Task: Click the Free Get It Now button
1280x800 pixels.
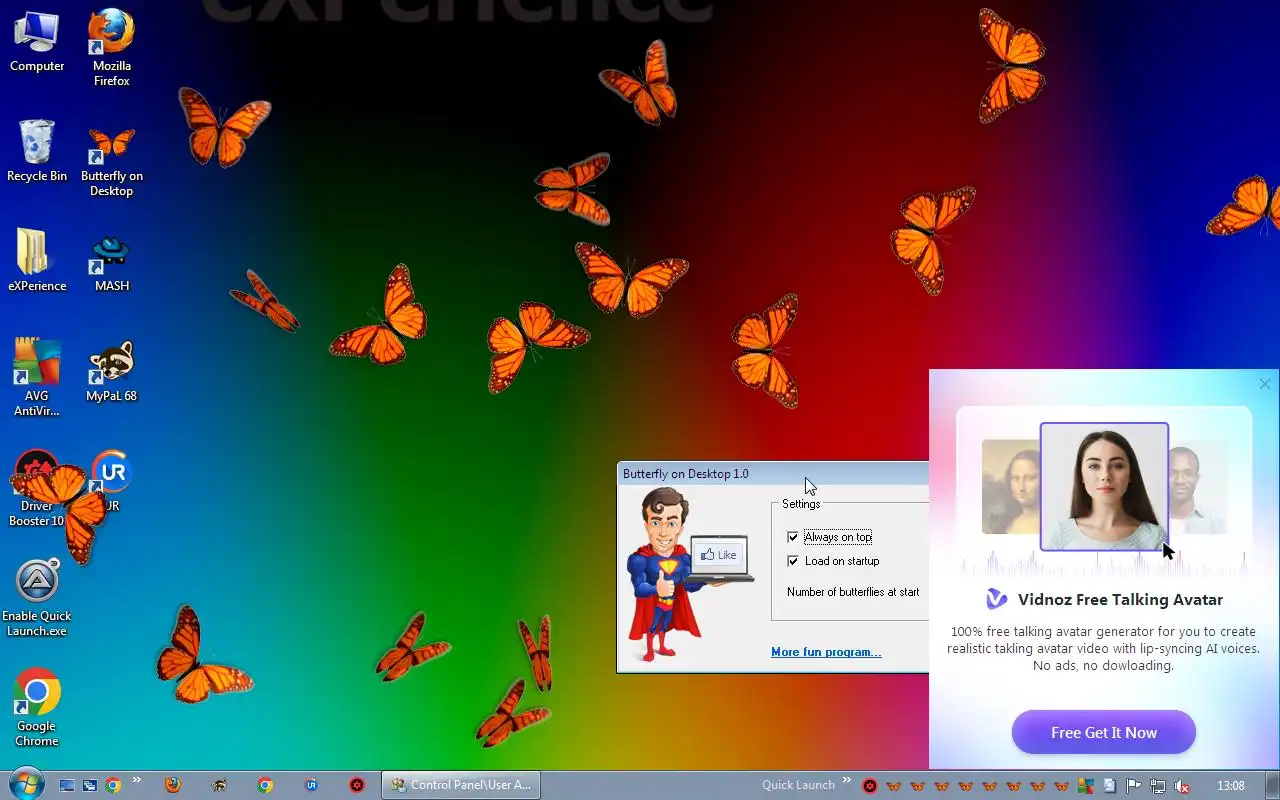Action: pos(1104,732)
